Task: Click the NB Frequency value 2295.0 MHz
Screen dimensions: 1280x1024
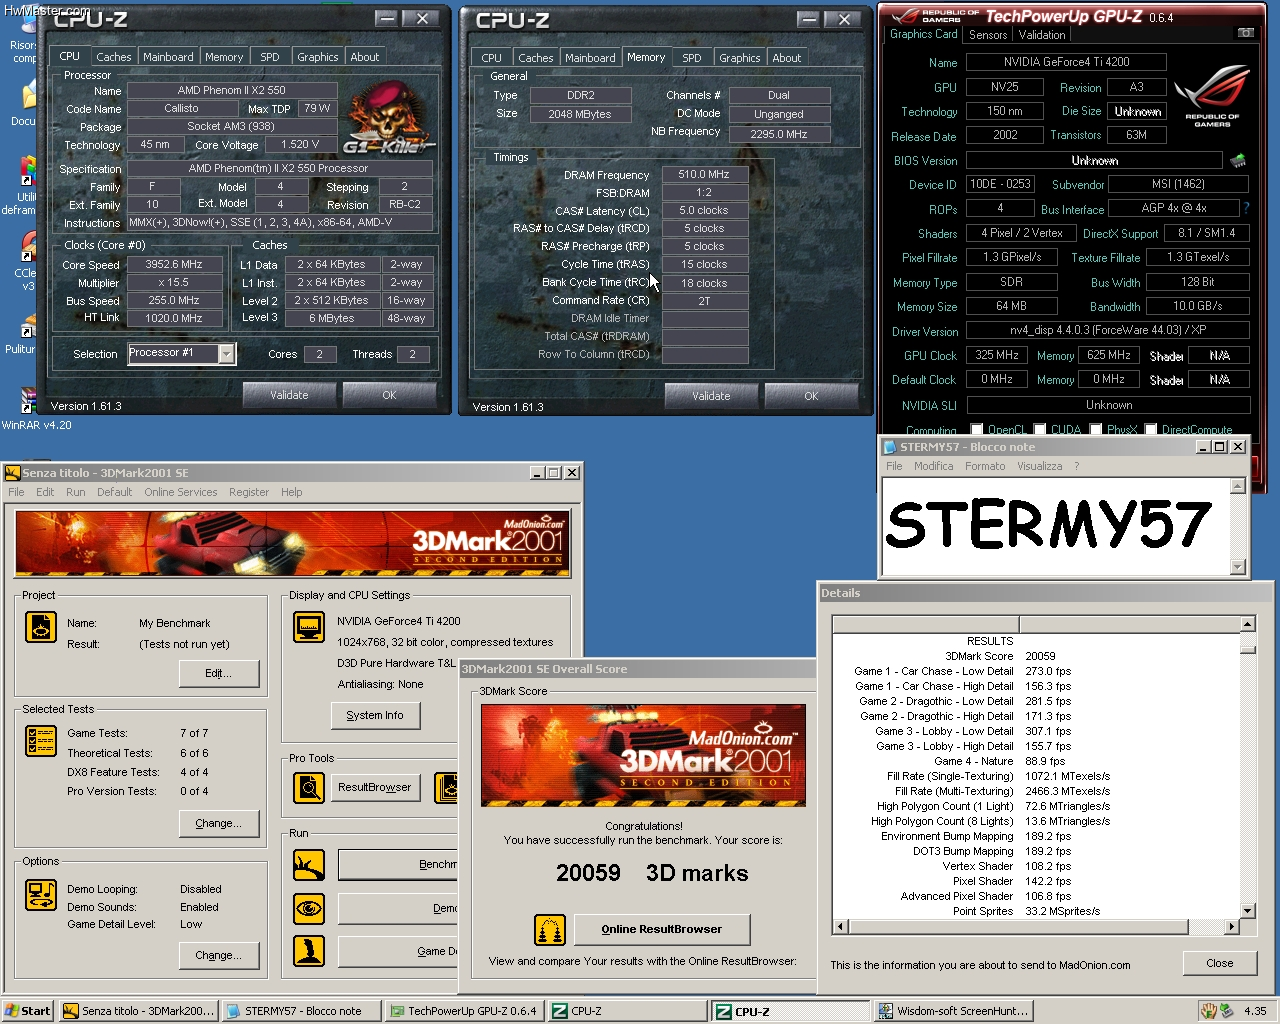Action: tap(779, 133)
